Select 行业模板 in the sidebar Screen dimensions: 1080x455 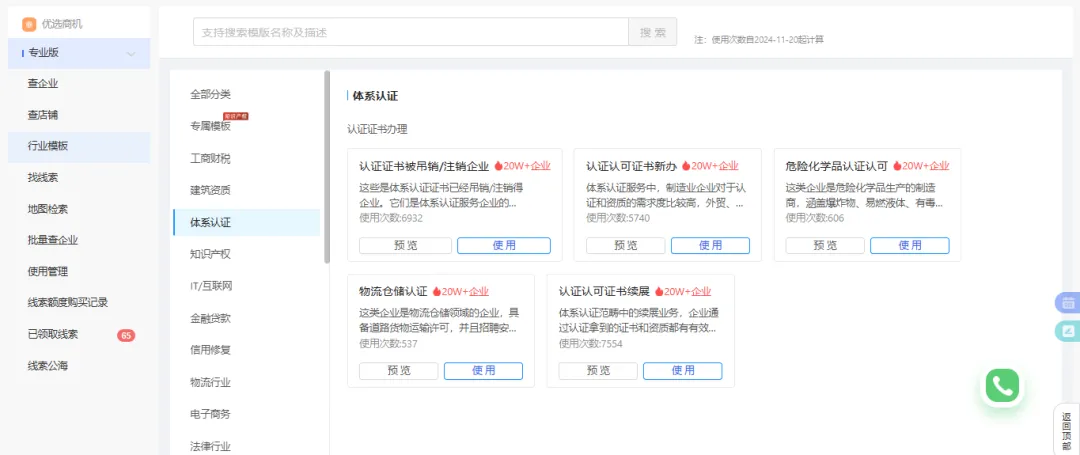tap(79, 147)
